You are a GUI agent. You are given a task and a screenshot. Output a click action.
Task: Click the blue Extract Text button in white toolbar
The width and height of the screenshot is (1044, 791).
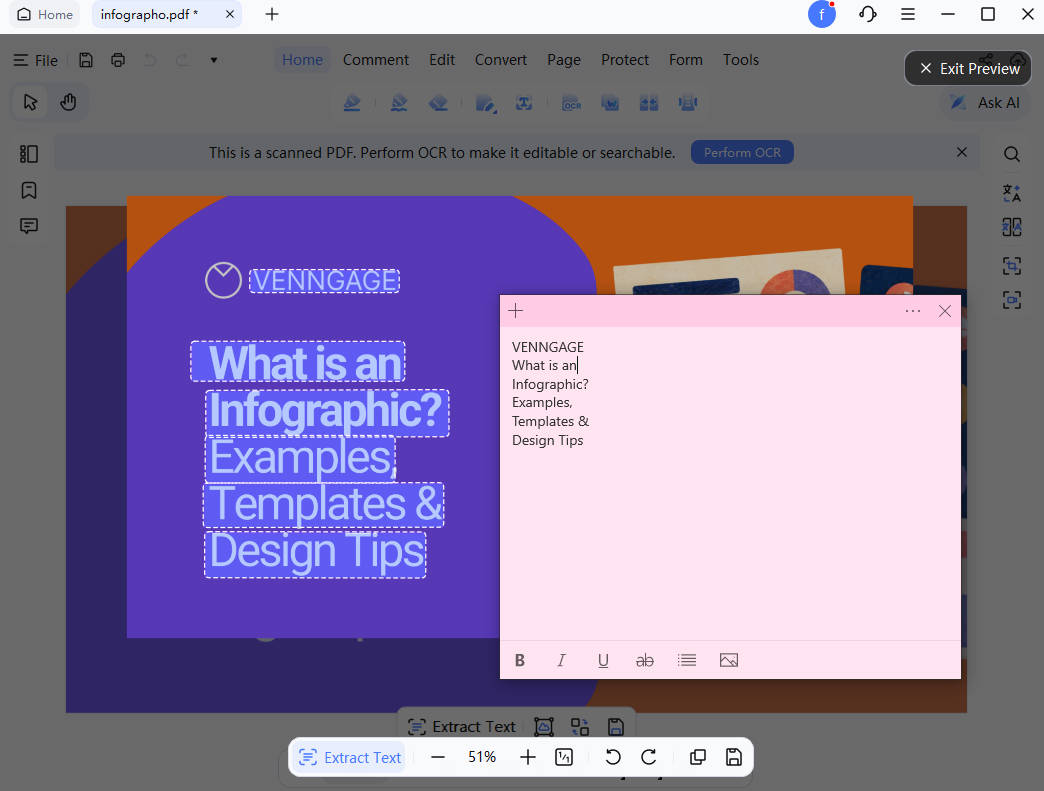pyautogui.click(x=350, y=757)
